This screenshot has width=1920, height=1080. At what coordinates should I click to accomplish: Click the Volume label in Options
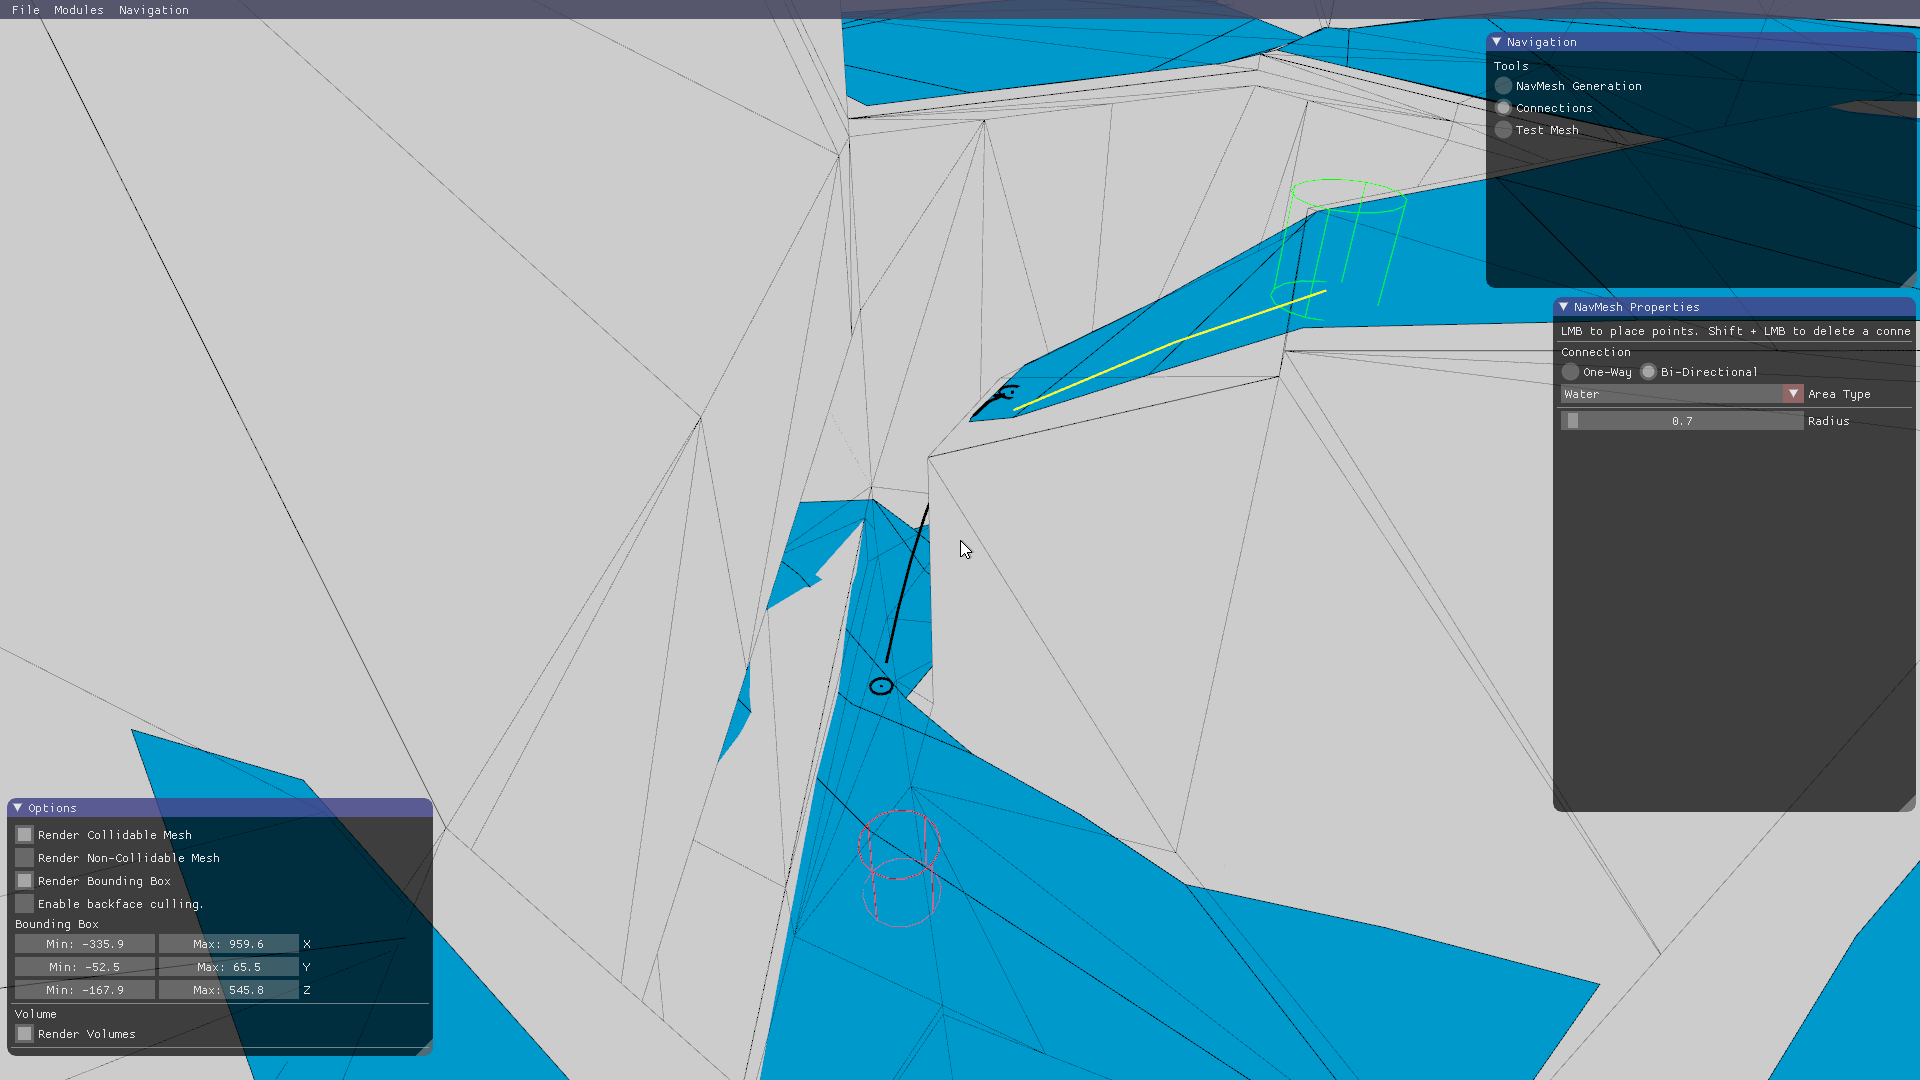36,1014
